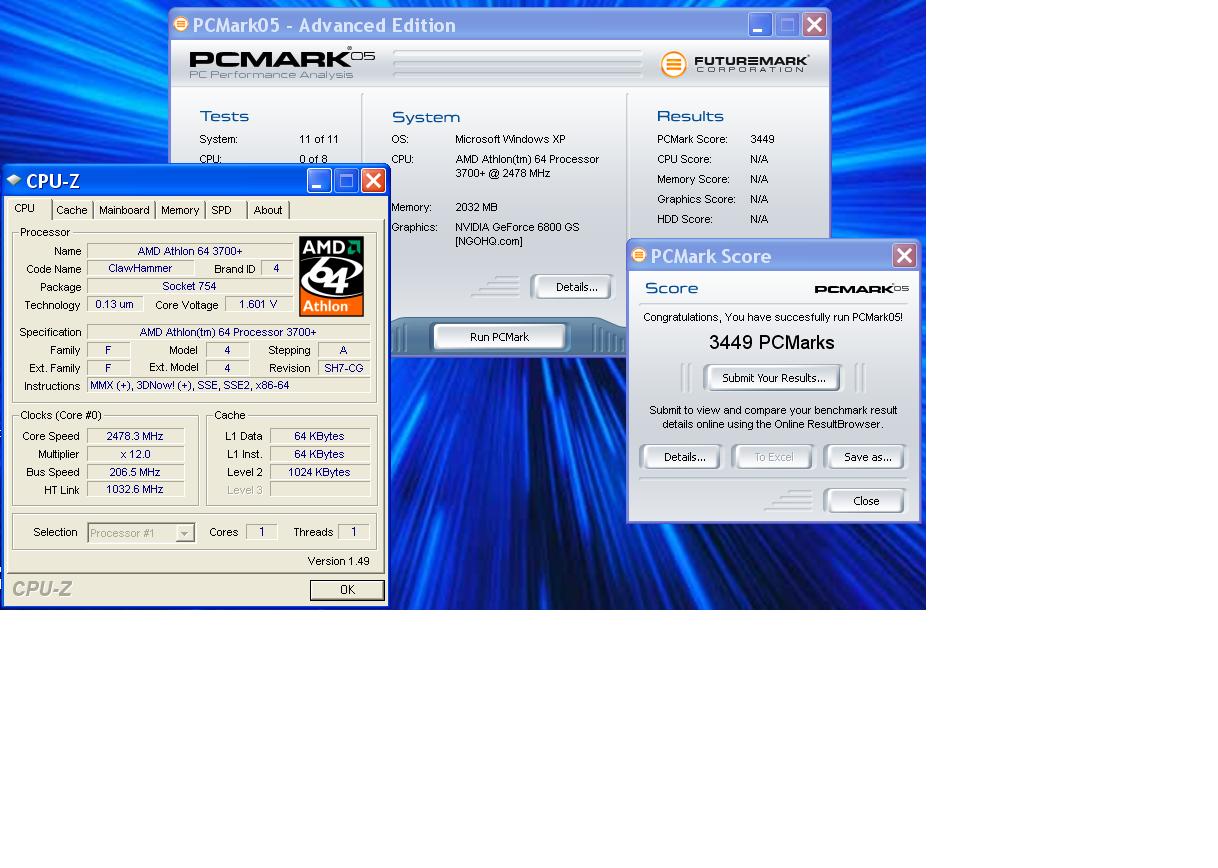The width and height of the screenshot is (1218, 868).
Task: Open the Mainboard tab in CPU-Z
Action: pyautogui.click(x=124, y=210)
